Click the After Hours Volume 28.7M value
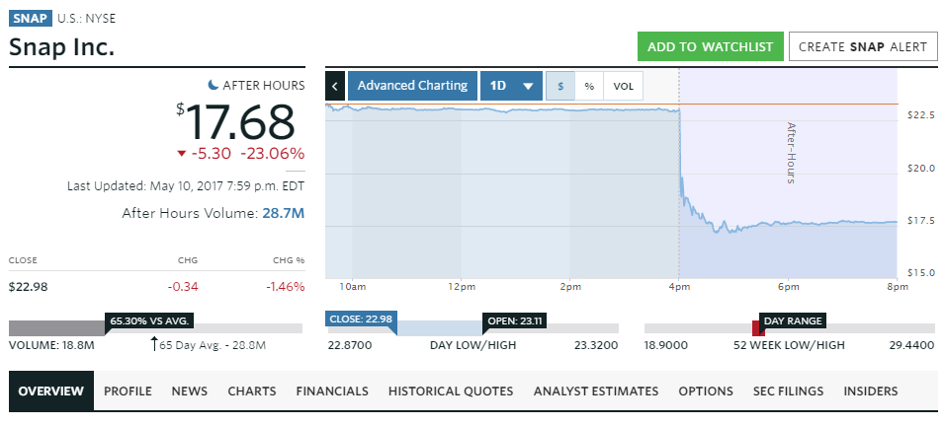The width and height of the screenshot is (945, 426). pos(283,213)
